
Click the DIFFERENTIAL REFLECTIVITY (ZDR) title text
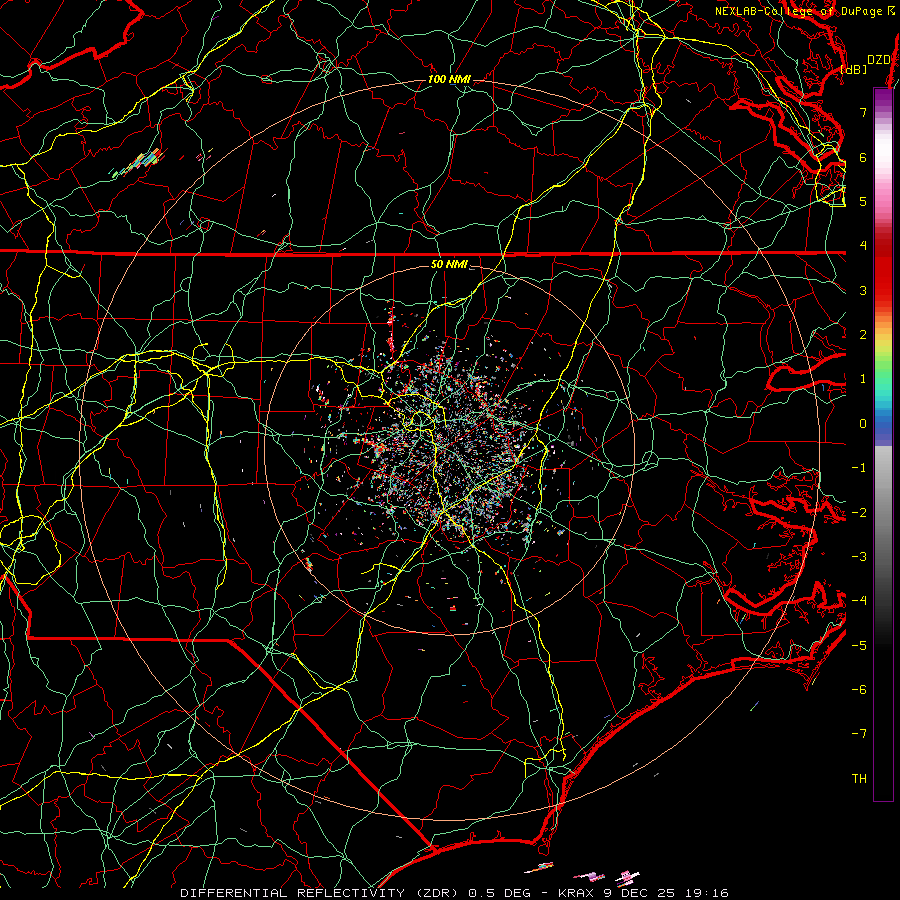point(321,893)
